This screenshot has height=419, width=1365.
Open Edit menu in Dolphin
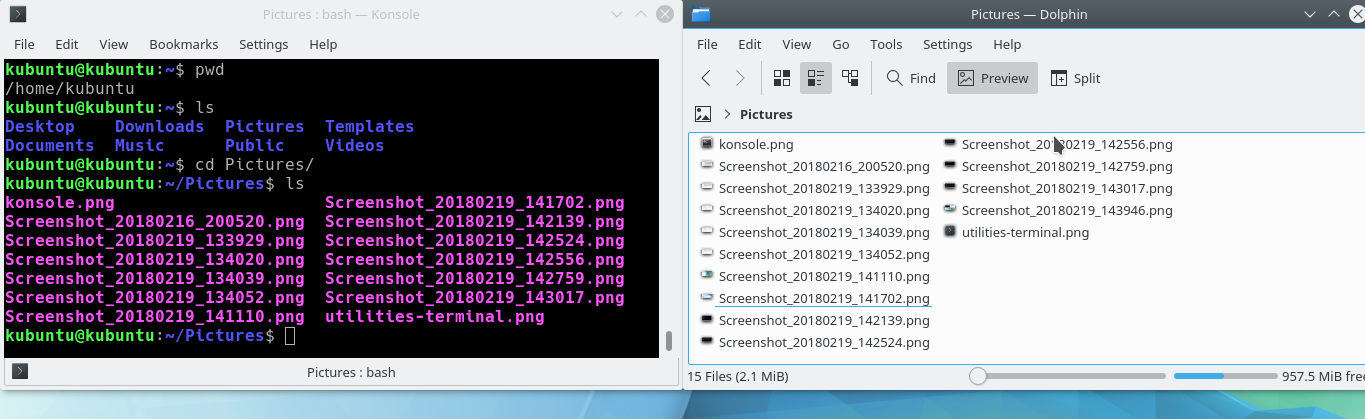click(x=750, y=44)
